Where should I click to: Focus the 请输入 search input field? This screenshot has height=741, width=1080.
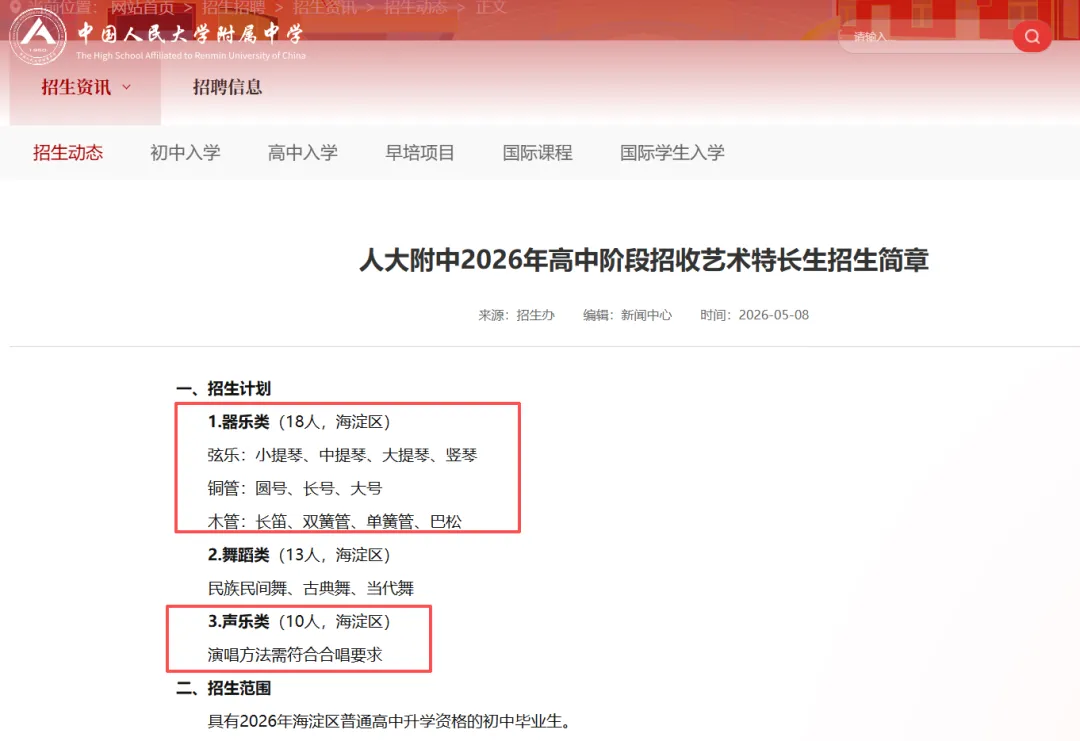coord(926,37)
